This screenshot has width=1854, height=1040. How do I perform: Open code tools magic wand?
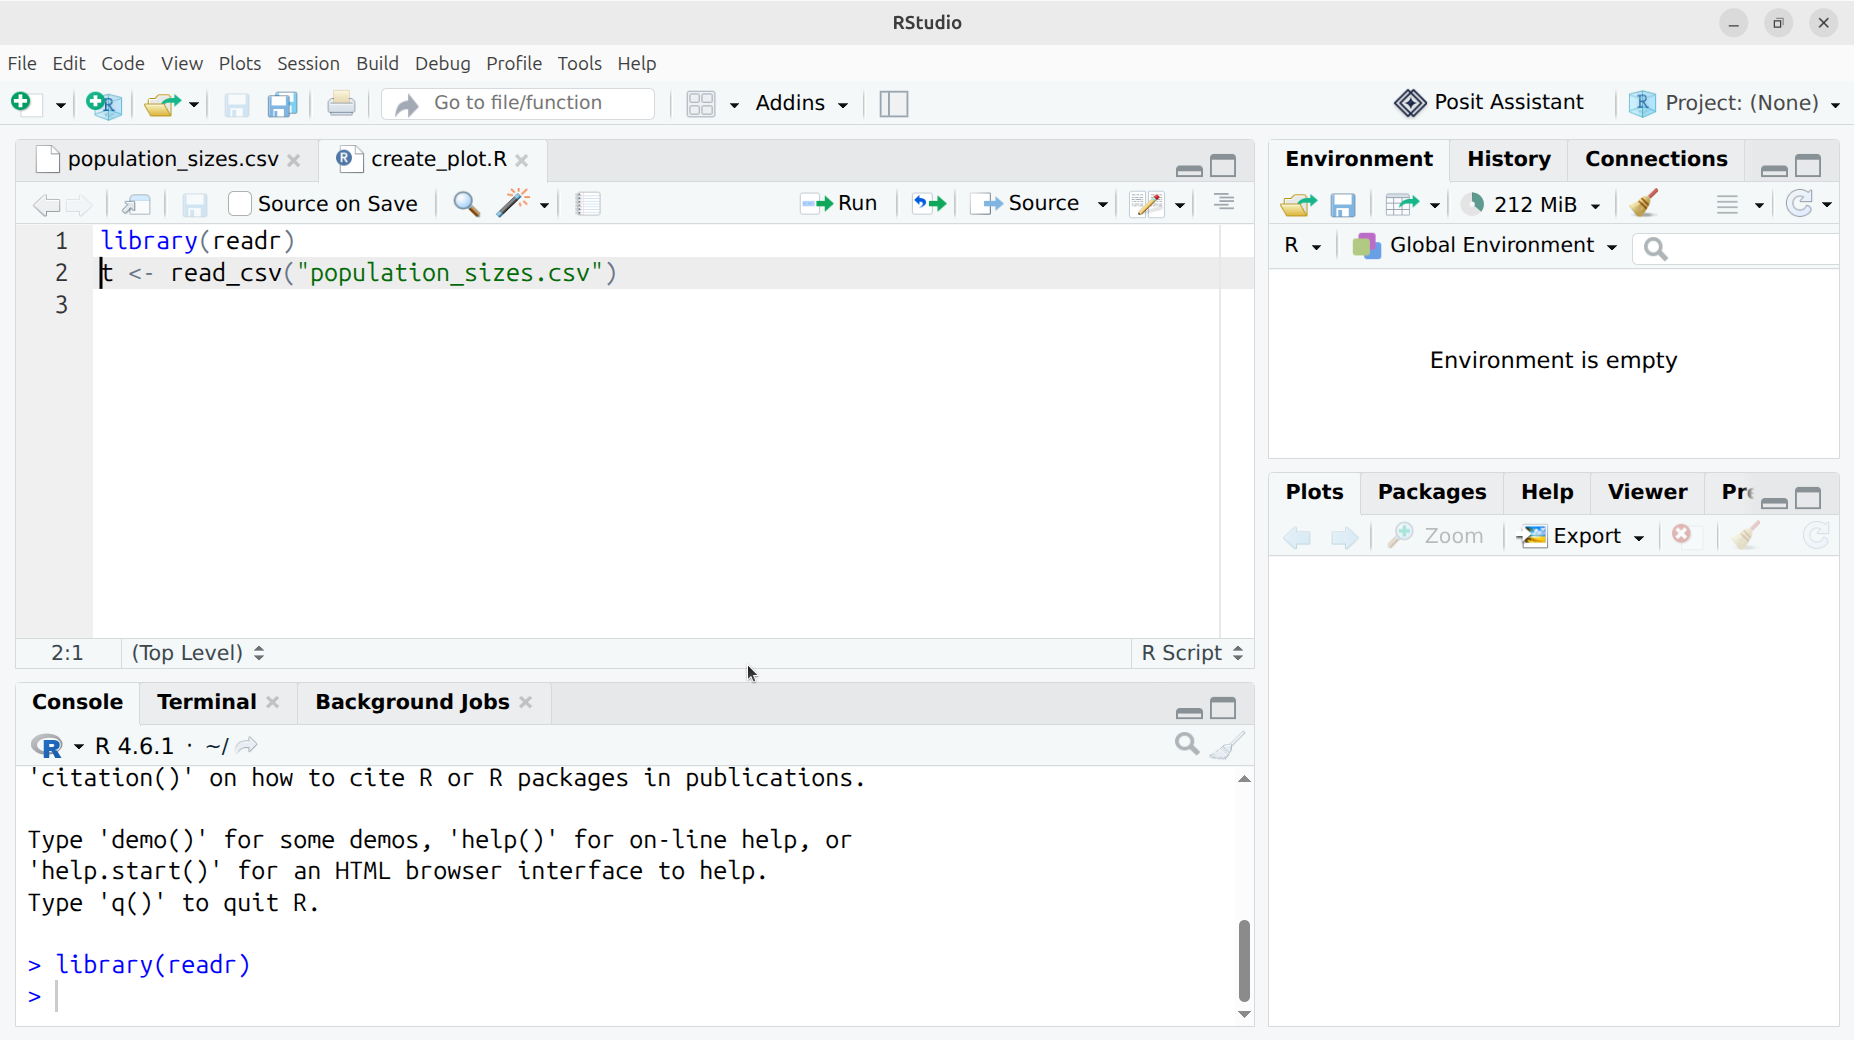click(513, 203)
